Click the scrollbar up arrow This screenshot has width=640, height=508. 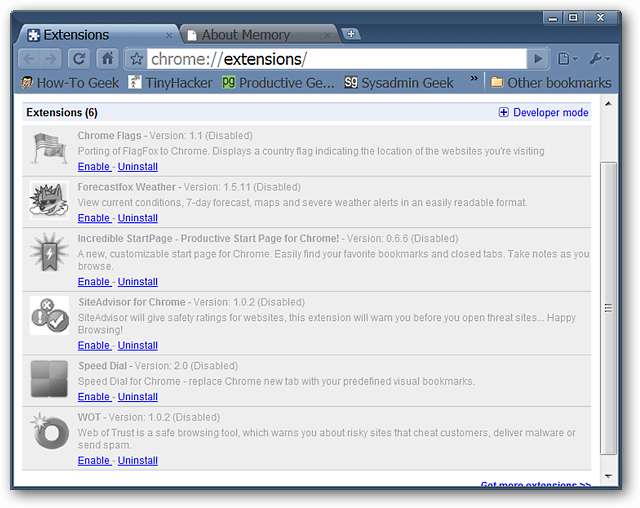click(608, 104)
